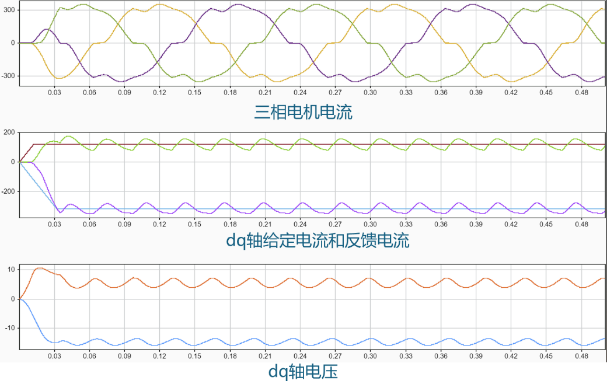The image size is (607, 391).
Task: Click the 0.39 time tick under dq current chart
Action: 476,224
